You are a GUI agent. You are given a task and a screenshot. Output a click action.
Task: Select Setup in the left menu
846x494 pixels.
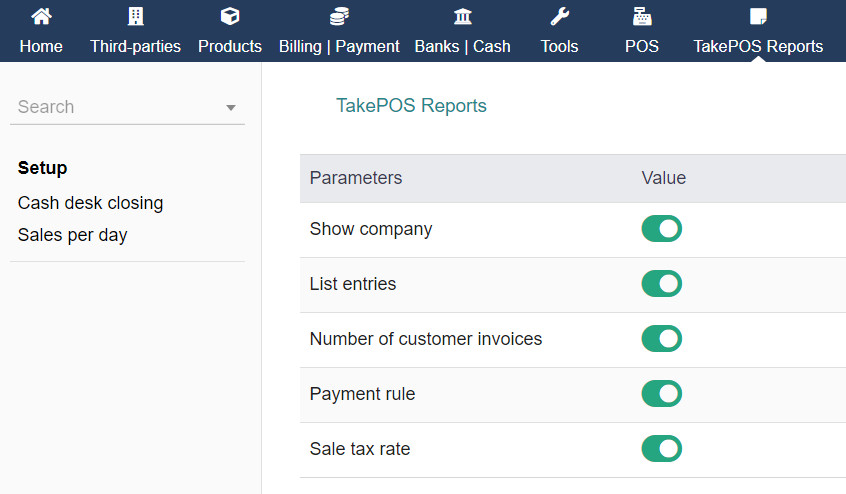point(43,168)
